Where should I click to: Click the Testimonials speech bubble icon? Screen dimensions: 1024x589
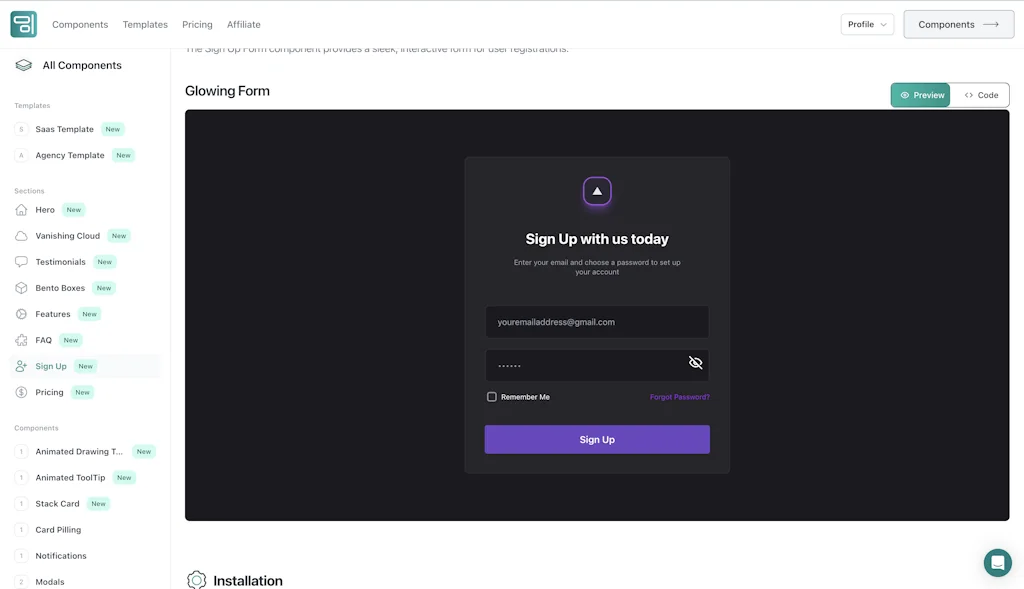pos(21,262)
